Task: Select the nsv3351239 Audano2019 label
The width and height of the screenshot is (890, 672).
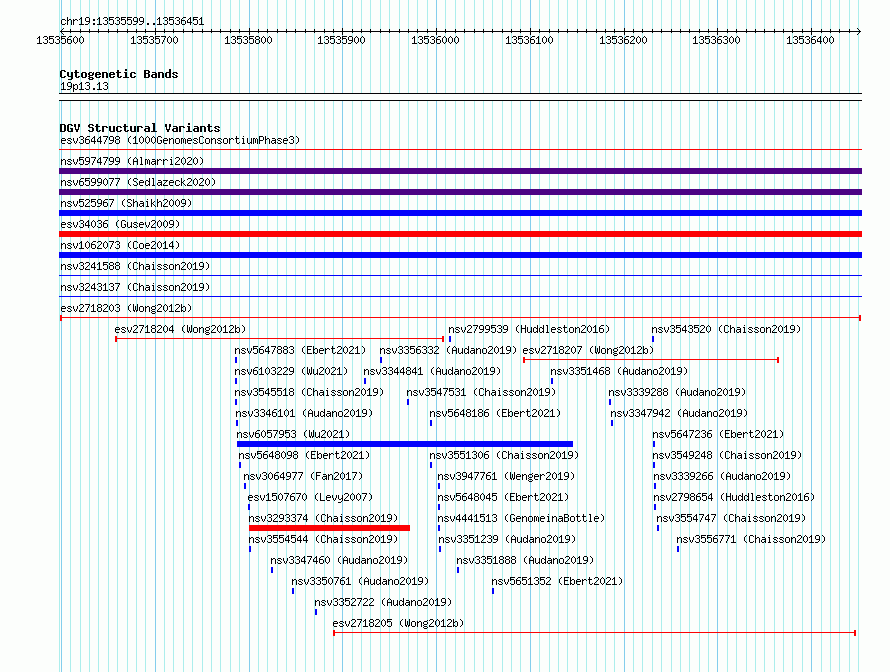Action: (507, 539)
